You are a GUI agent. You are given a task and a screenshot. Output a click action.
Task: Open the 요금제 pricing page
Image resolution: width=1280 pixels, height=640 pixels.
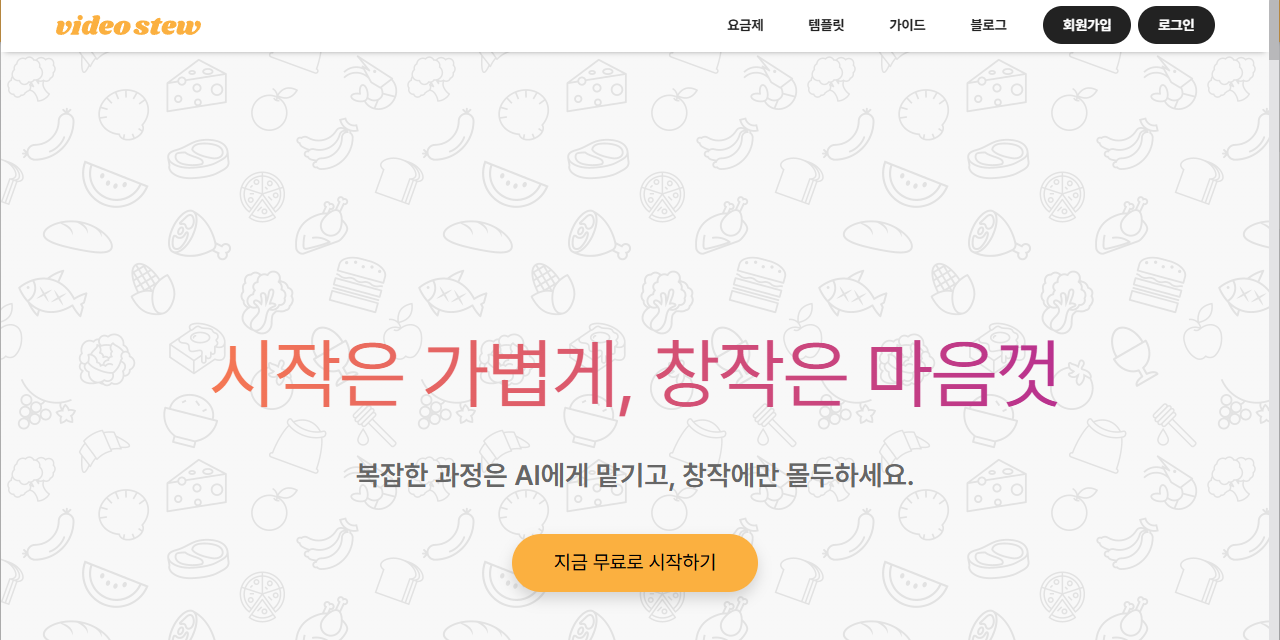tap(745, 25)
